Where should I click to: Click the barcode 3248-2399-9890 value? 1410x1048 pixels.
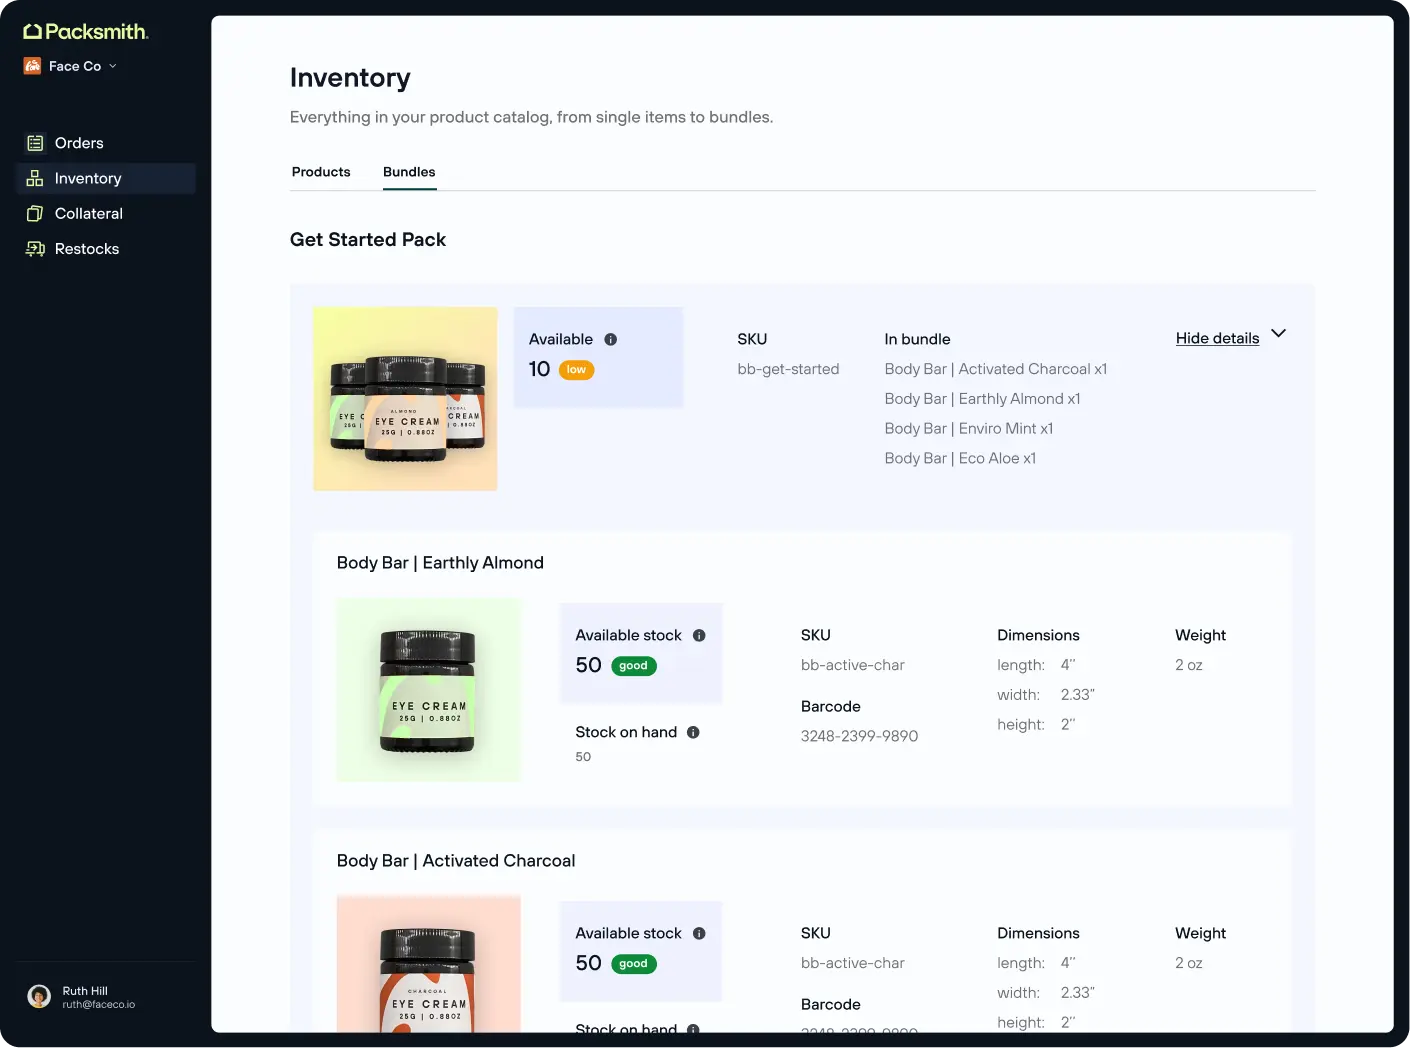(x=859, y=736)
